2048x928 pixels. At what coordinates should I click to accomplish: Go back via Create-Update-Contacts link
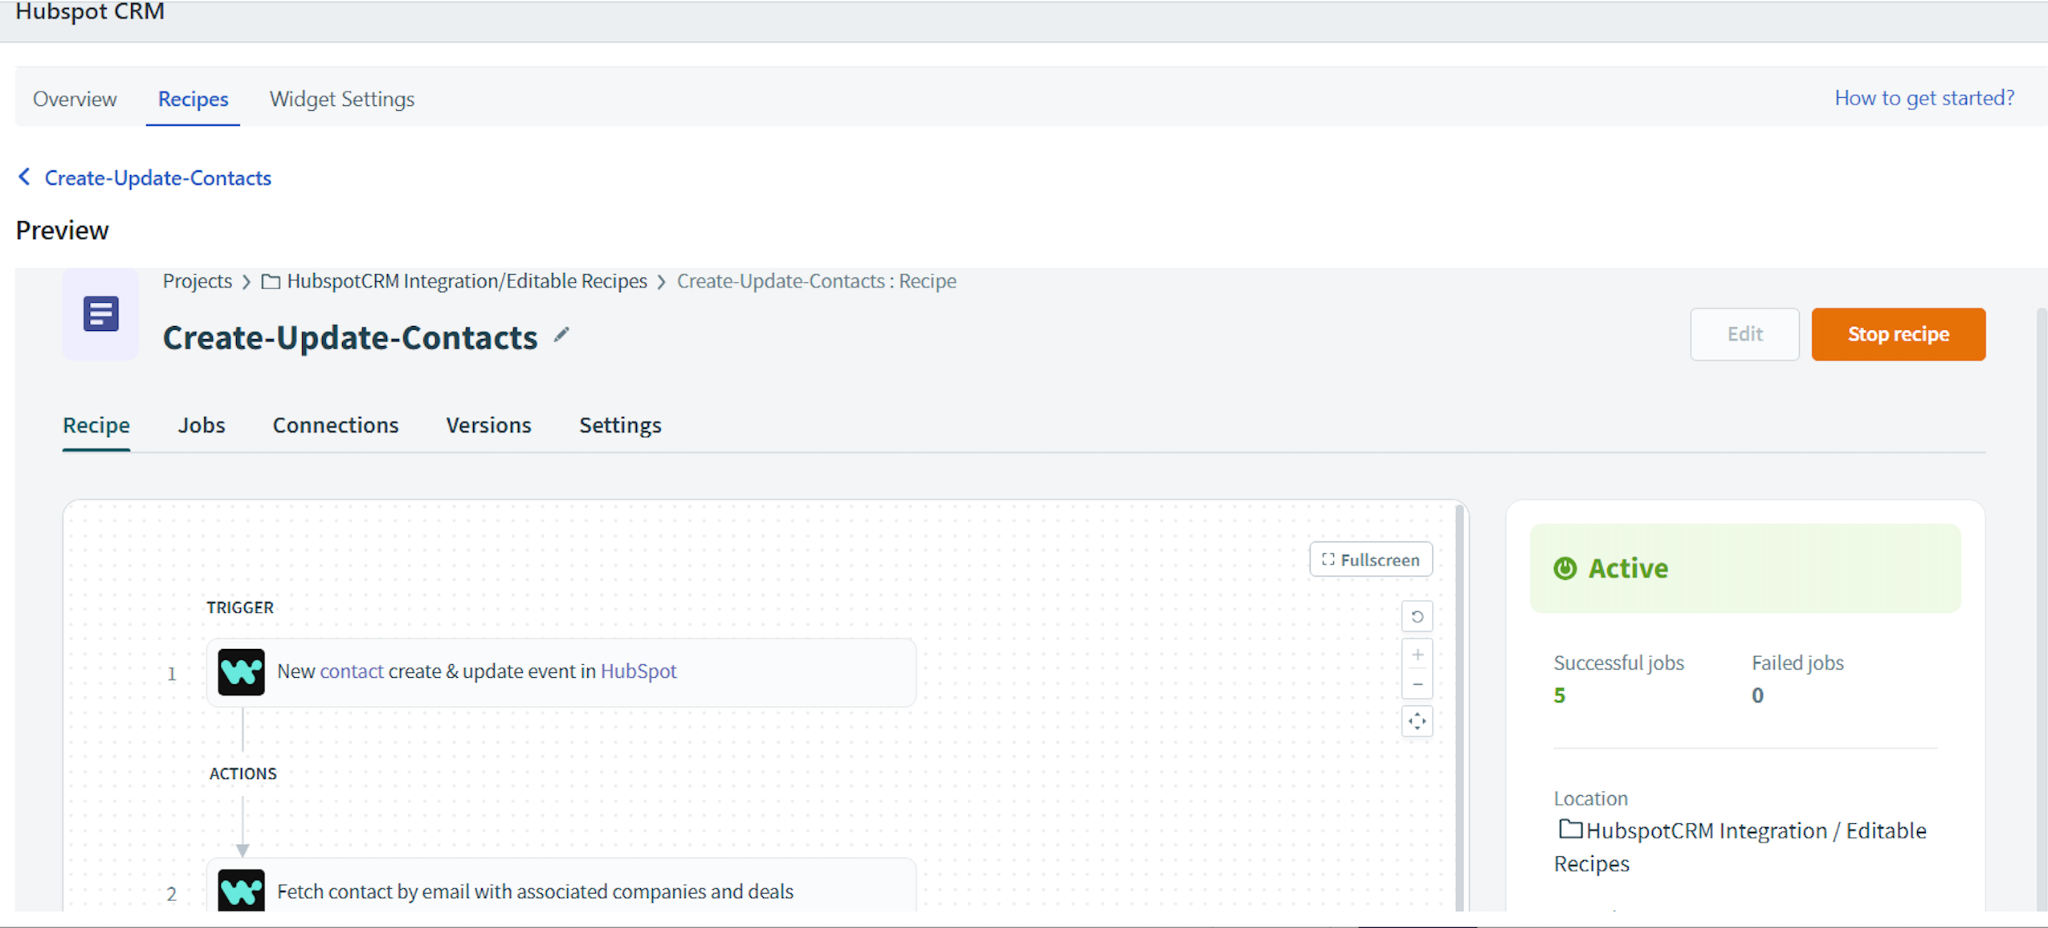pyautogui.click(x=158, y=178)
